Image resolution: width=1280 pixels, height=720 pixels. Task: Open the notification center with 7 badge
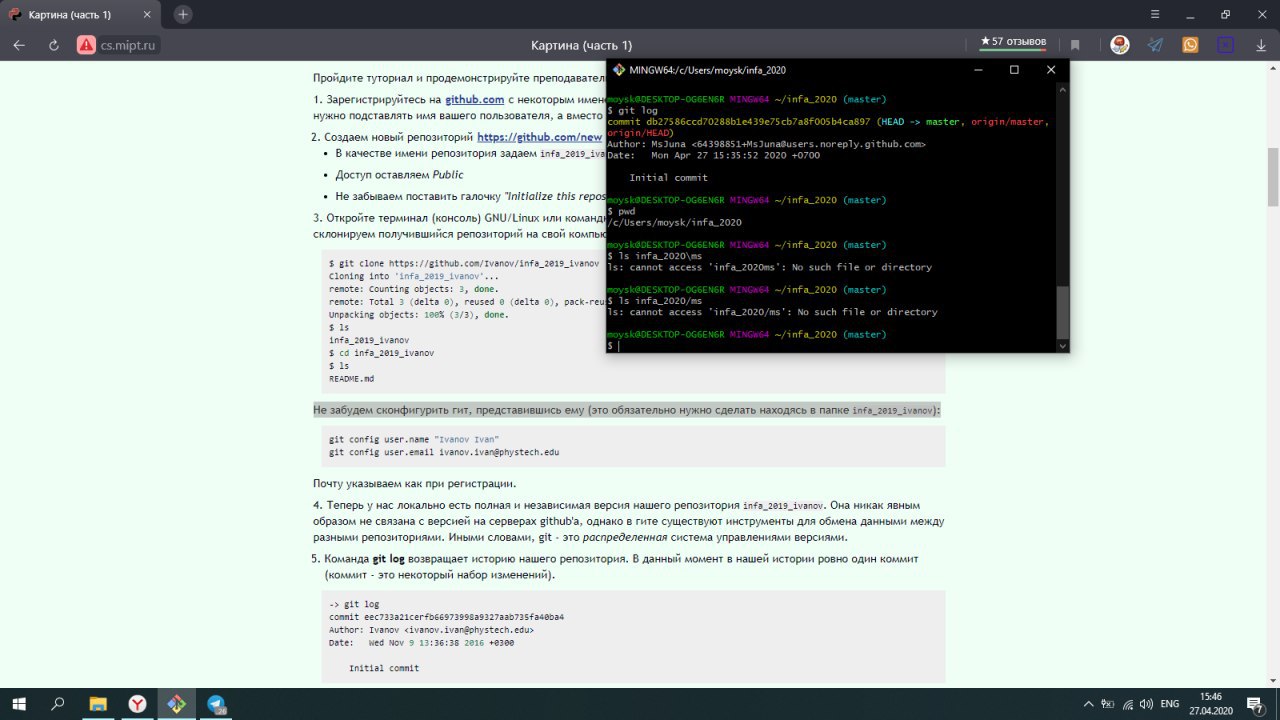1258,704
